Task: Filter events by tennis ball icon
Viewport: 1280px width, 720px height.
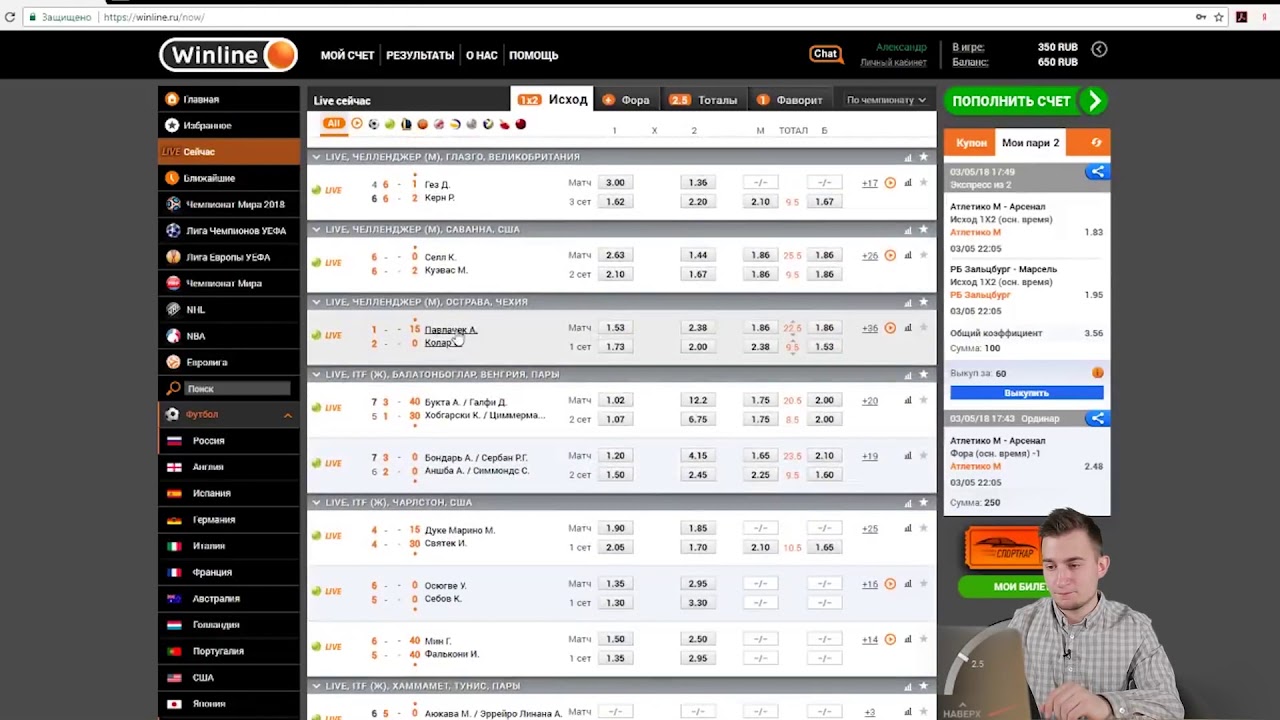Action: pos(390,124)
